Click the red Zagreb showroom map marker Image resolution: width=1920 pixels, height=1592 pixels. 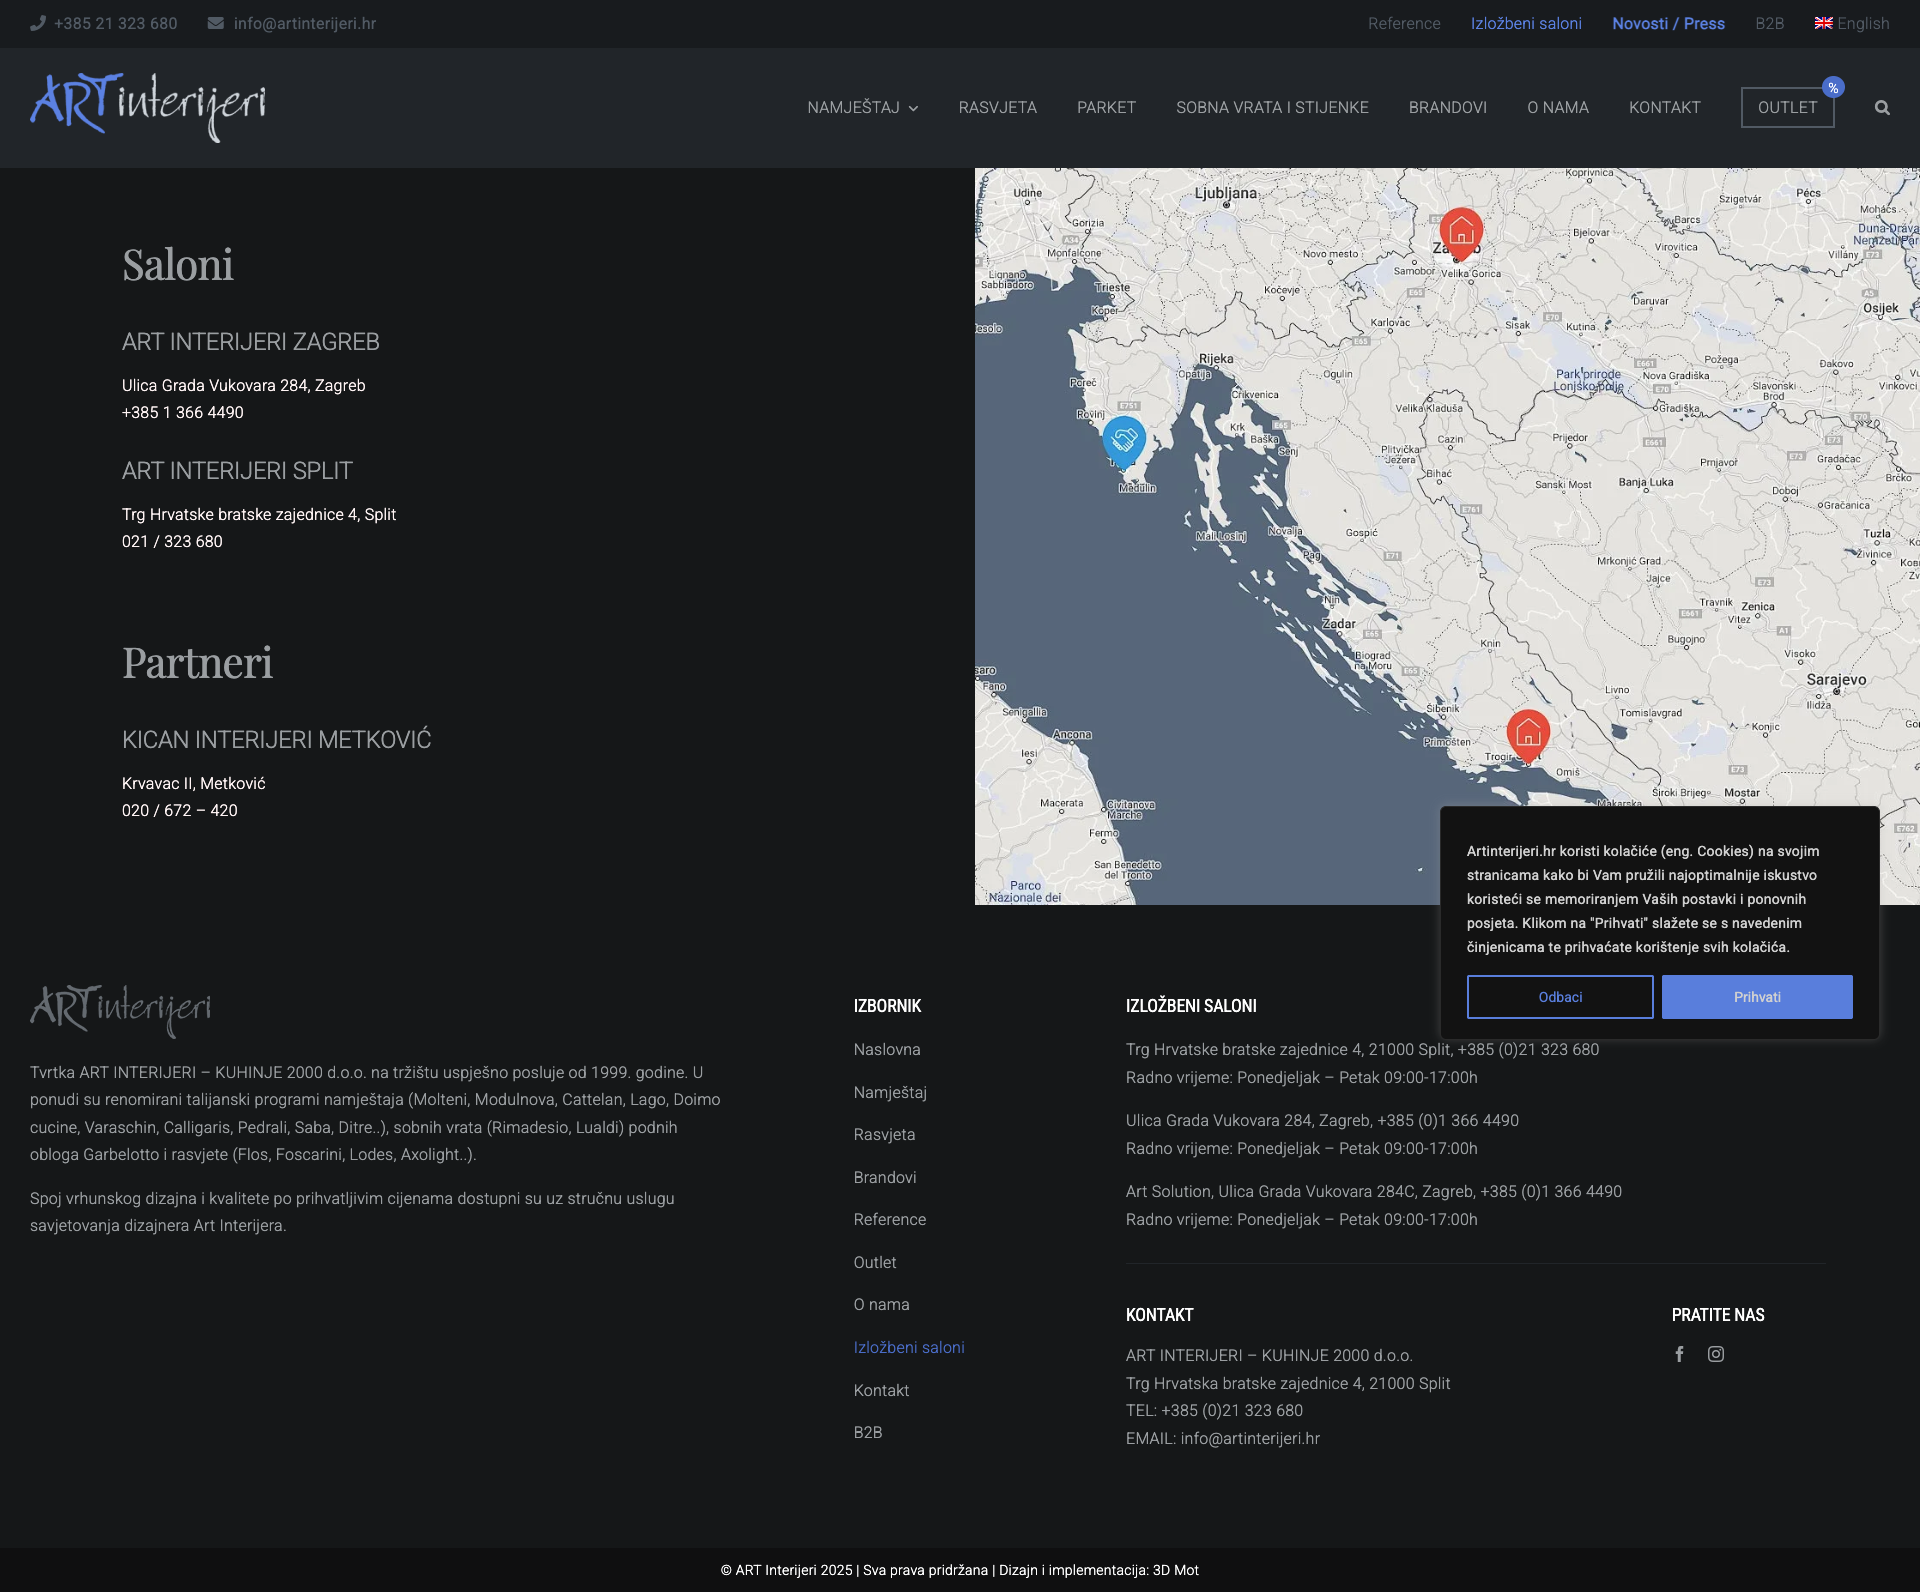click(x=1461, y=232)
